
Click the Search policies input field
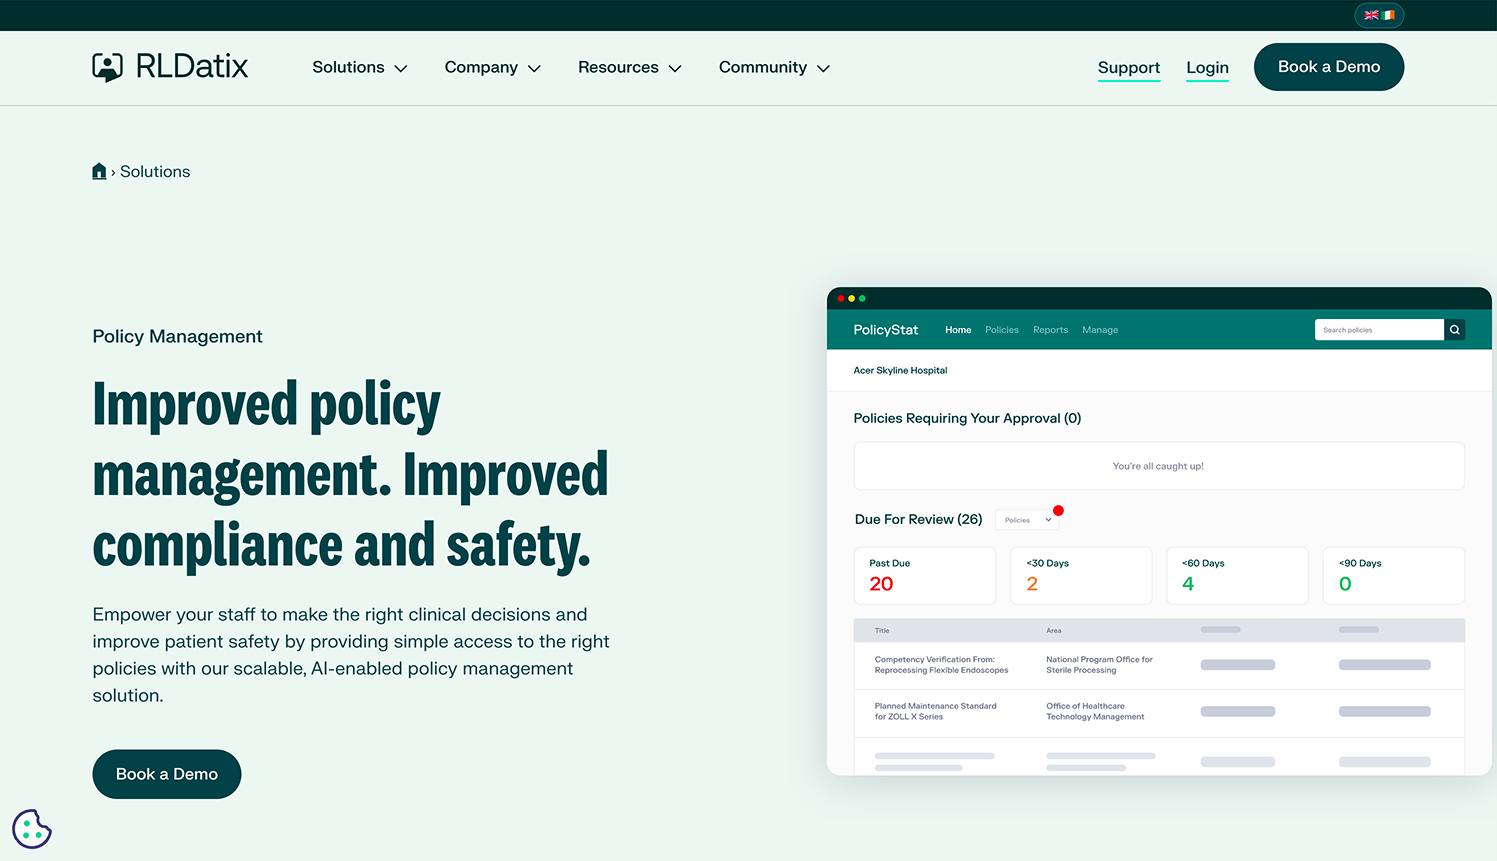1378,330
